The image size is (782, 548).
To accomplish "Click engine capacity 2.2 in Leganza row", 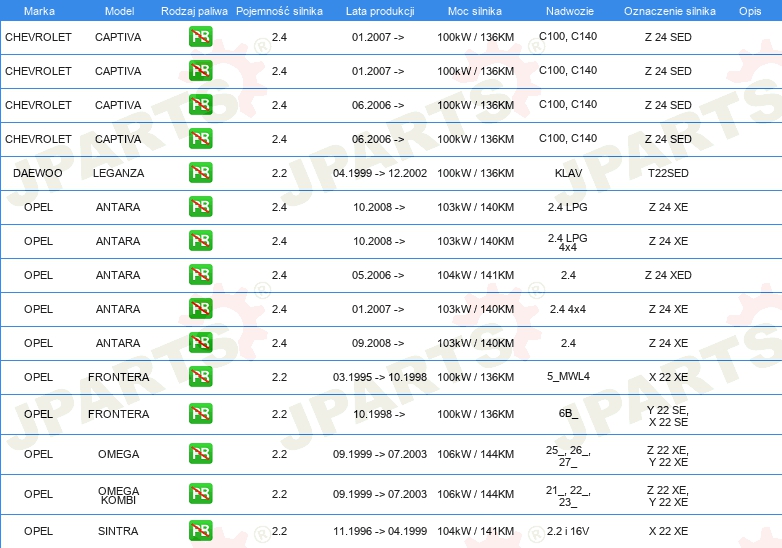I will (x=279, y=173).
